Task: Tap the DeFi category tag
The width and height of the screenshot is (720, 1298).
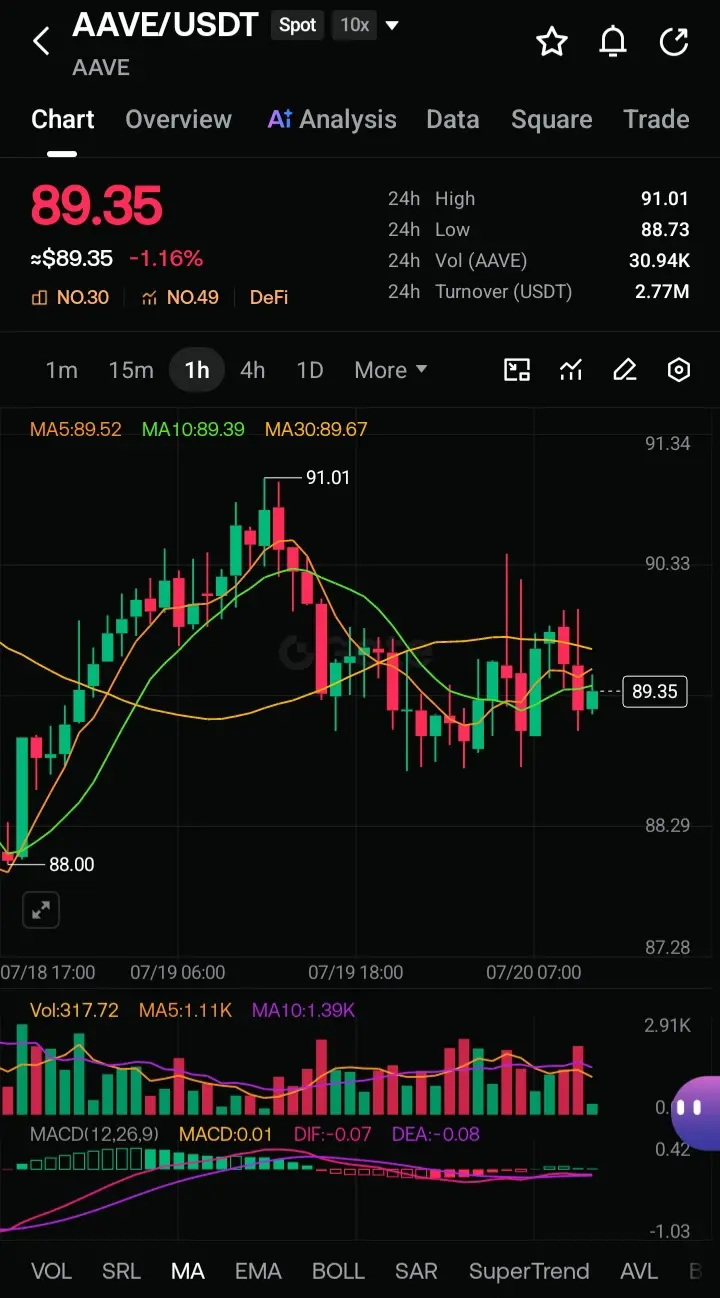Action: tap(269, 297)
